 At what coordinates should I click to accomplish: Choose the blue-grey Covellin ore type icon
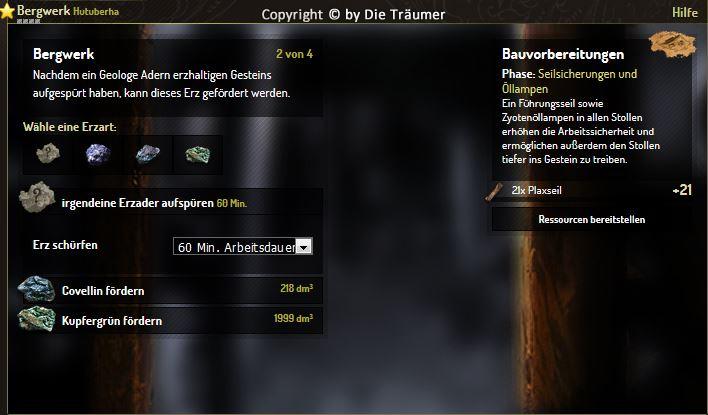[148, 154]
